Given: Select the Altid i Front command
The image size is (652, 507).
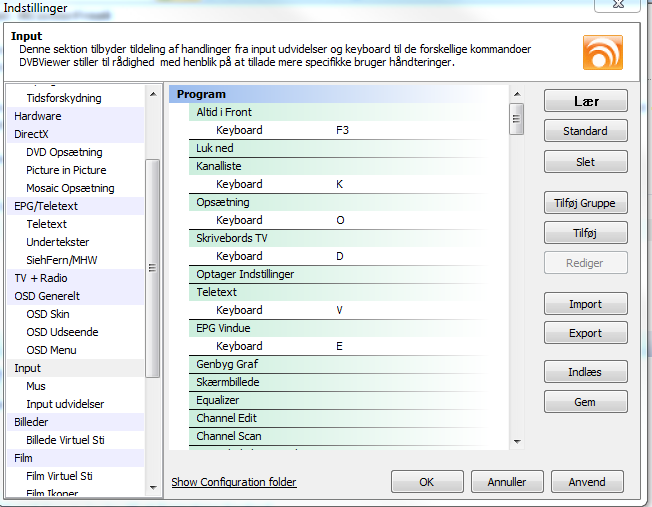Looking at the screenshot, I should point(348,112).
